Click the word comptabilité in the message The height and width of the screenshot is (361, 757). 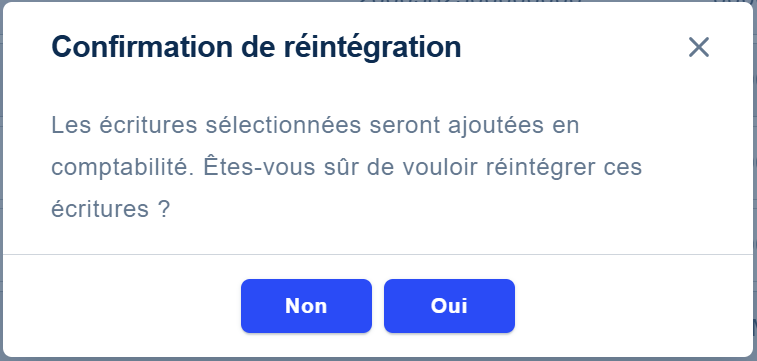(x=123, y=167)
